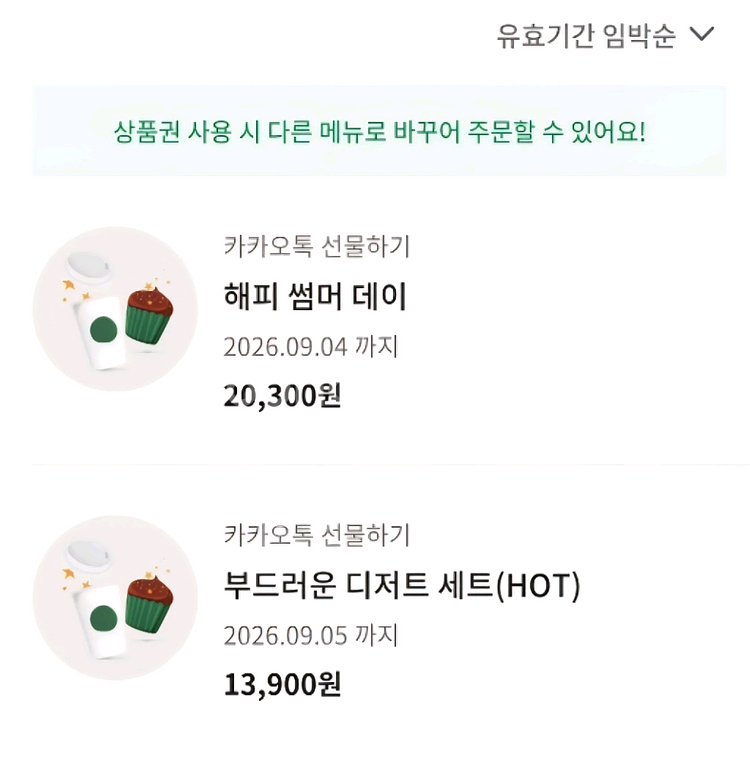Image resolution: width=750 pixels, height=779 pixels.
Task: Select the 2026.09.04 까지 expiry date
Action: [311, 347]
